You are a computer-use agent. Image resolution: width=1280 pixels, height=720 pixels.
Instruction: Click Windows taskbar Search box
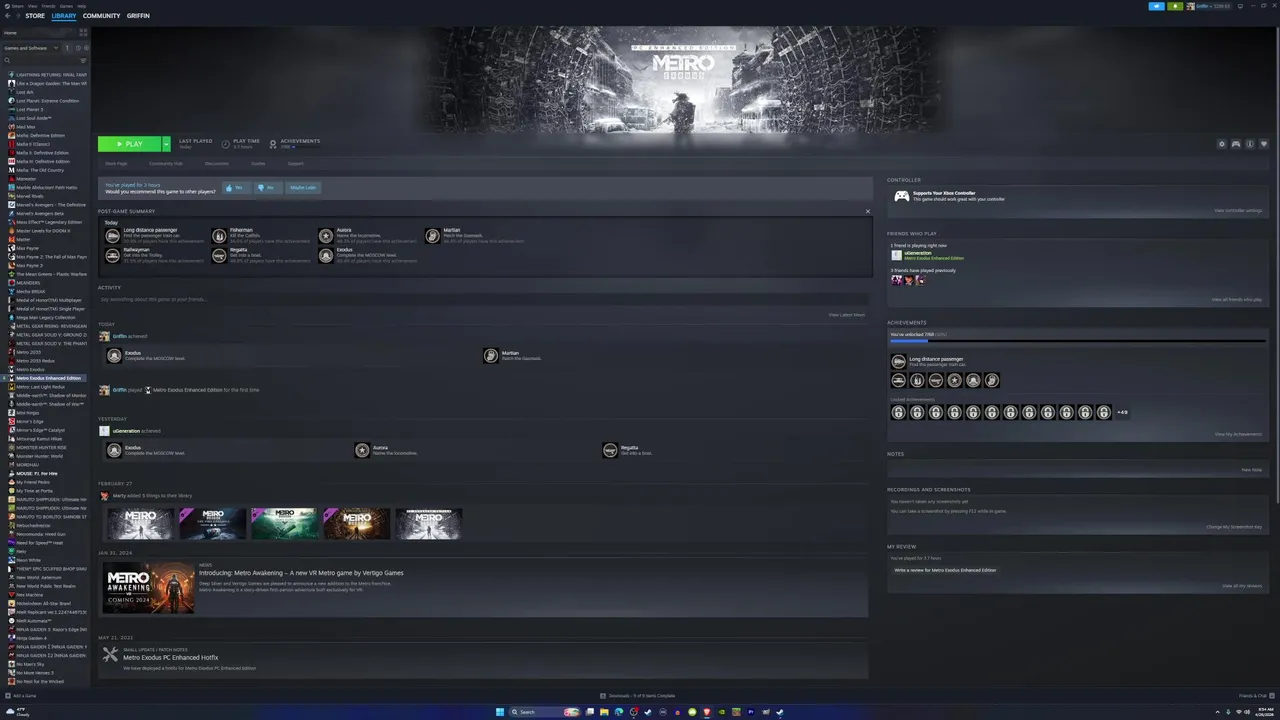[544, 712]
